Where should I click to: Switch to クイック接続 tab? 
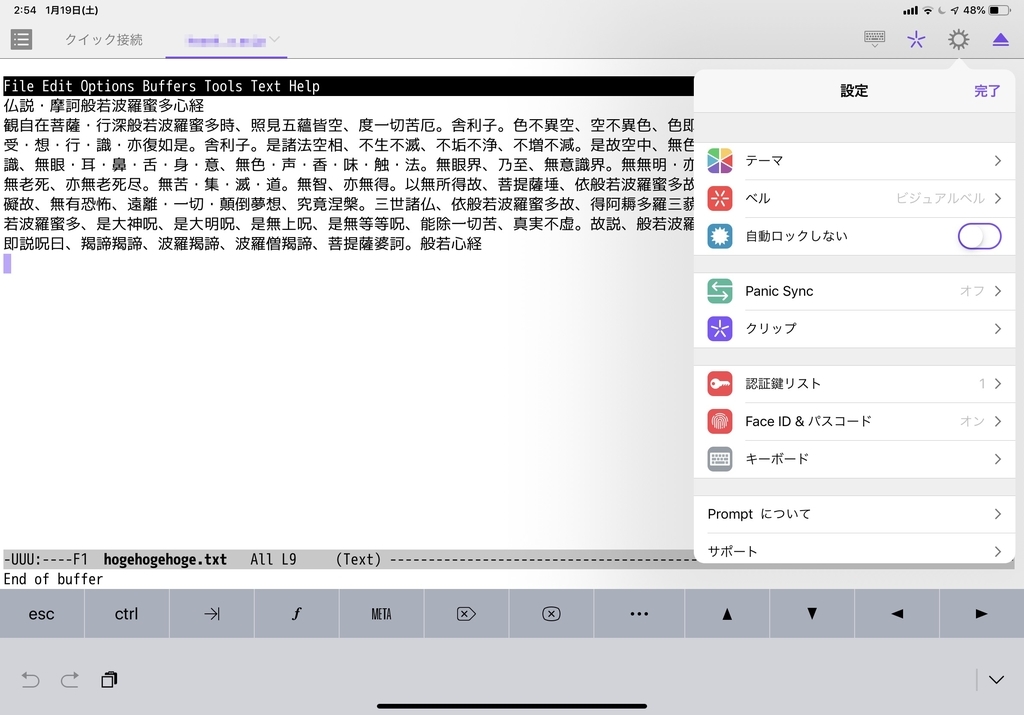[104, 40]
